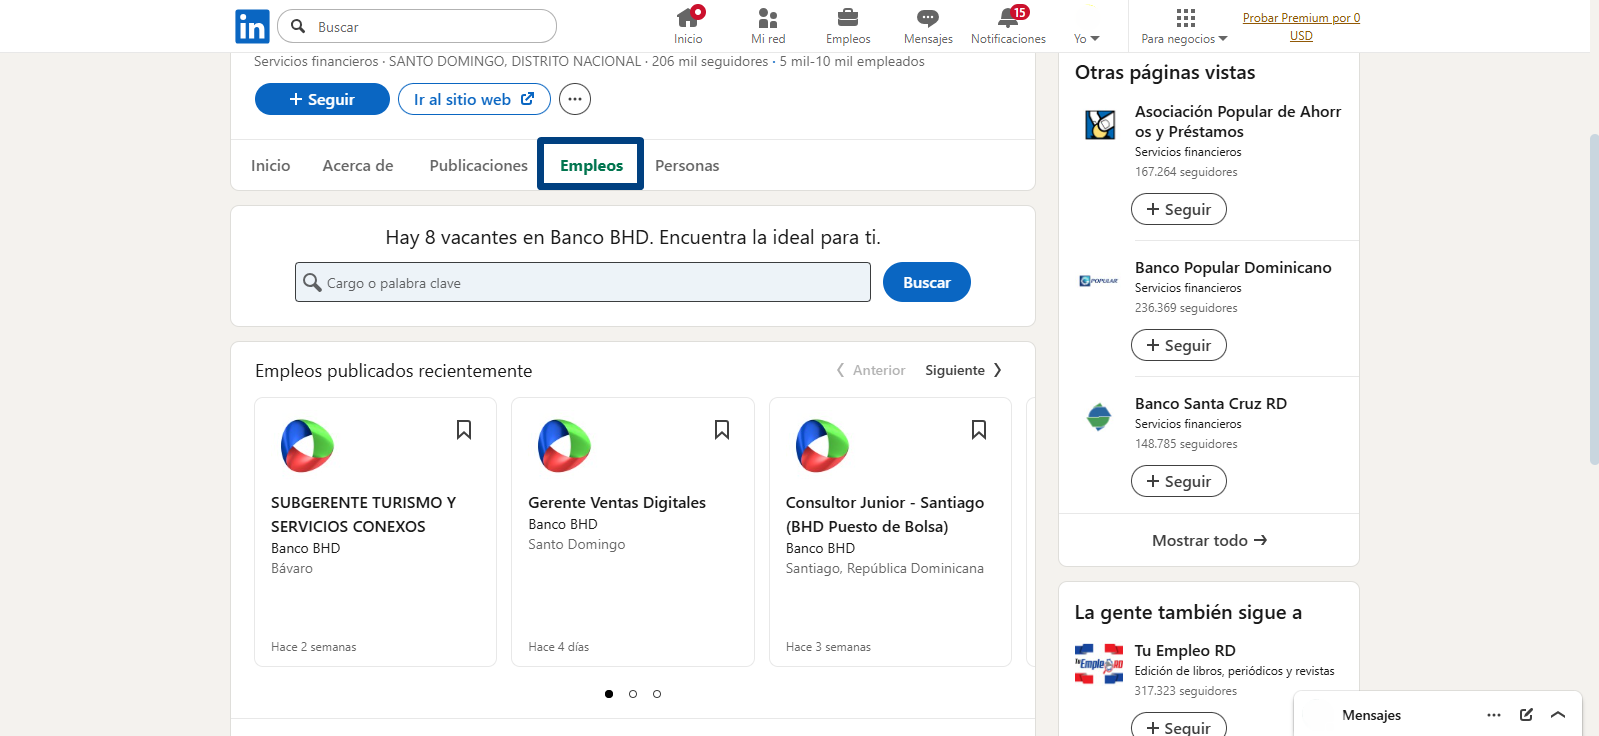Follow Banco BHD with Seguir button
1599x736 pixels.
point(322,99)
